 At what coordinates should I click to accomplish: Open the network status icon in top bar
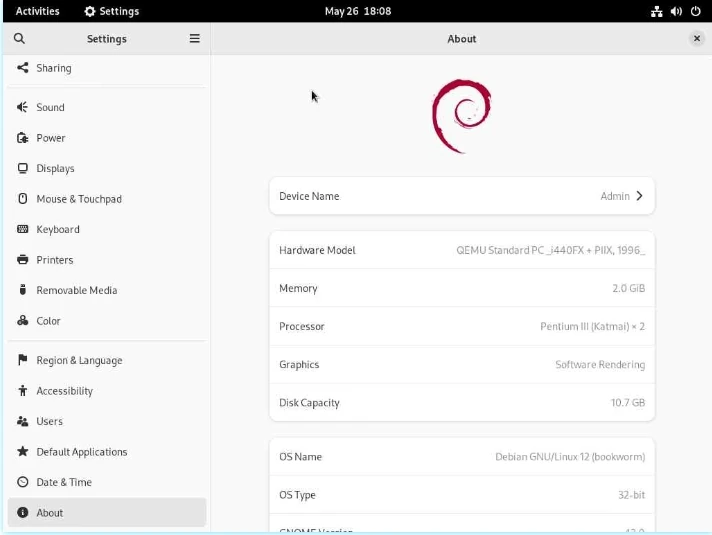pos(657,11)
